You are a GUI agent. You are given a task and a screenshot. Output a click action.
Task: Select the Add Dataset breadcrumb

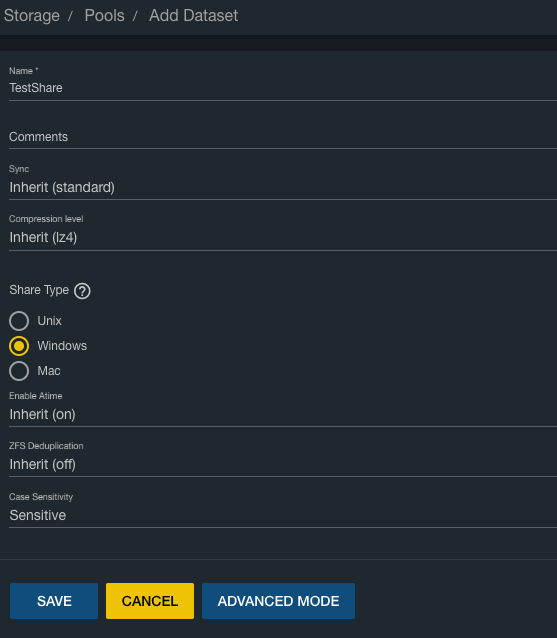click(x=193, y=15)
